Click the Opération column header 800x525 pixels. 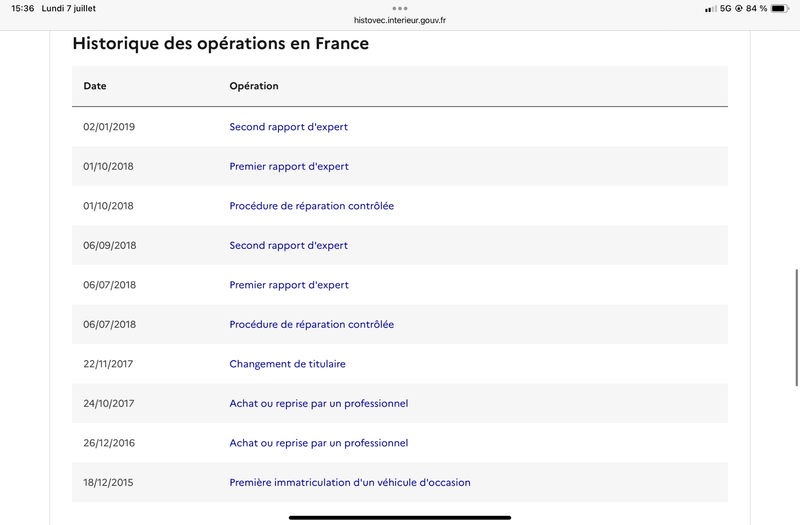coord(254,86)
